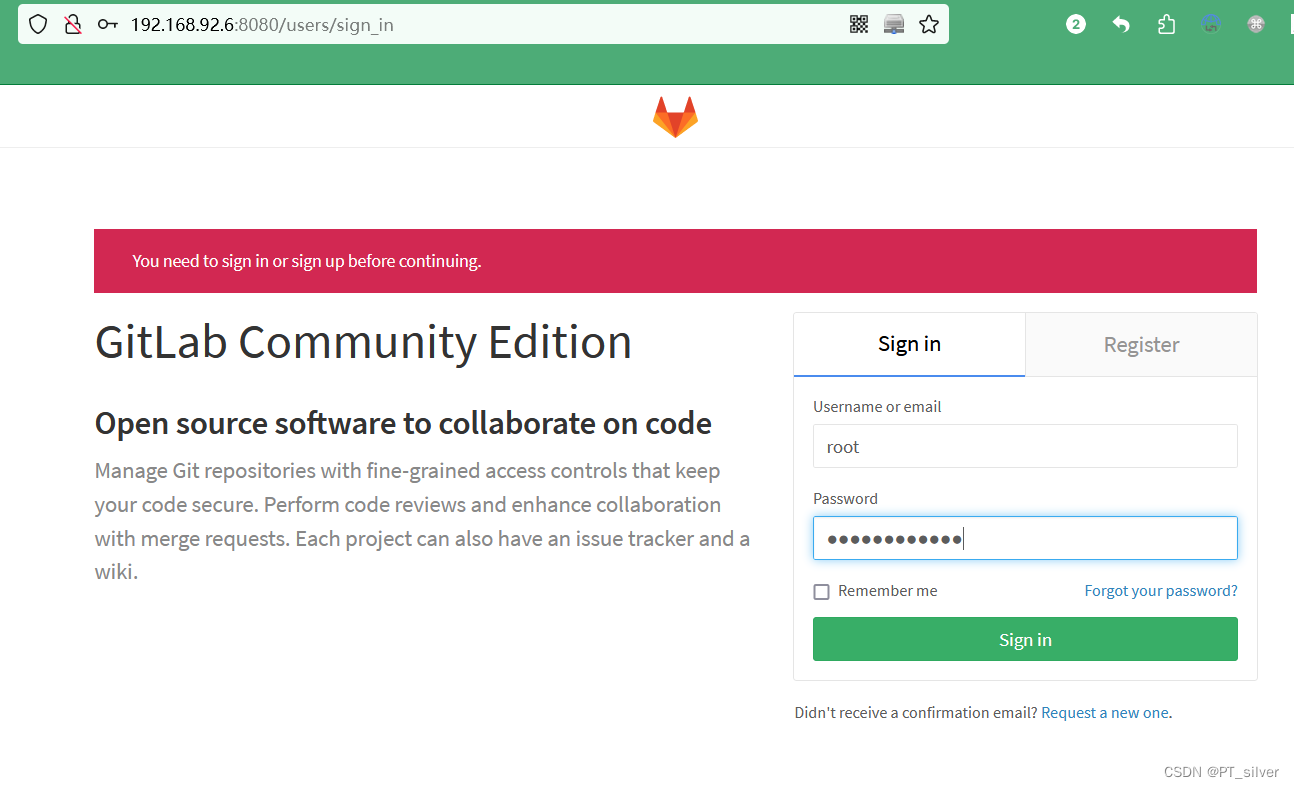This screenshot has width=1294, height=788.
Task: Click the reader/printer icon in address bar
Action: [x=894, y=24]
